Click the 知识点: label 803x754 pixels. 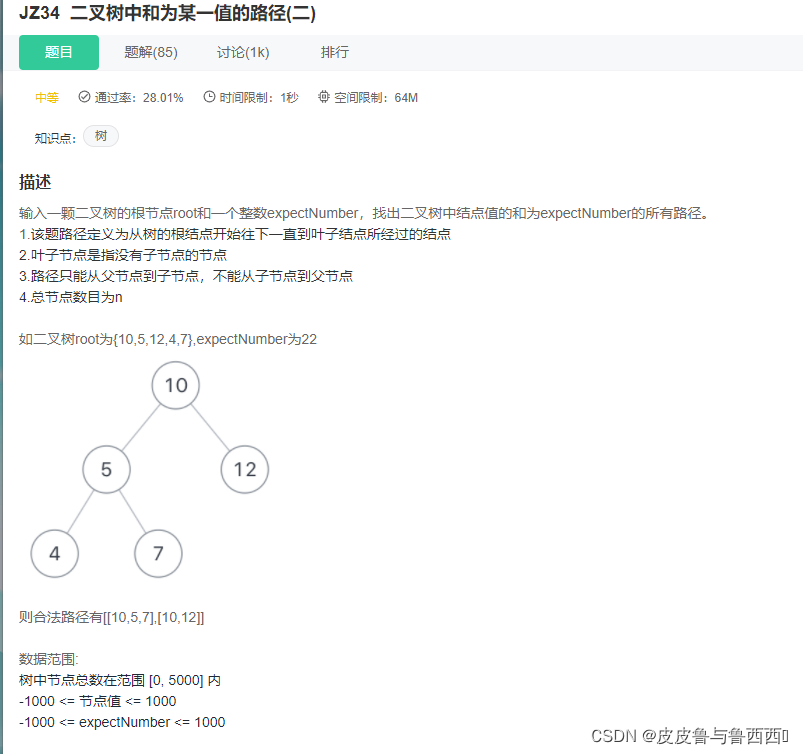55,138
